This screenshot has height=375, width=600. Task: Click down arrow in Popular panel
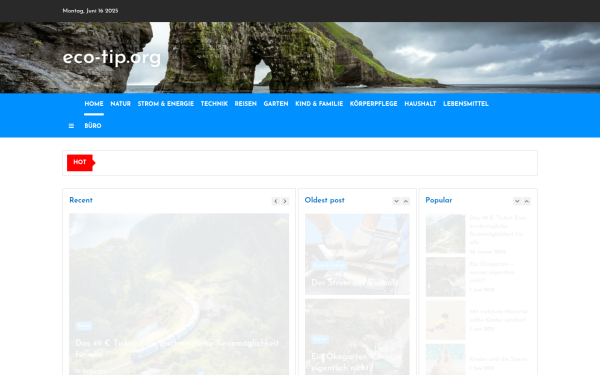coord(517,201)
